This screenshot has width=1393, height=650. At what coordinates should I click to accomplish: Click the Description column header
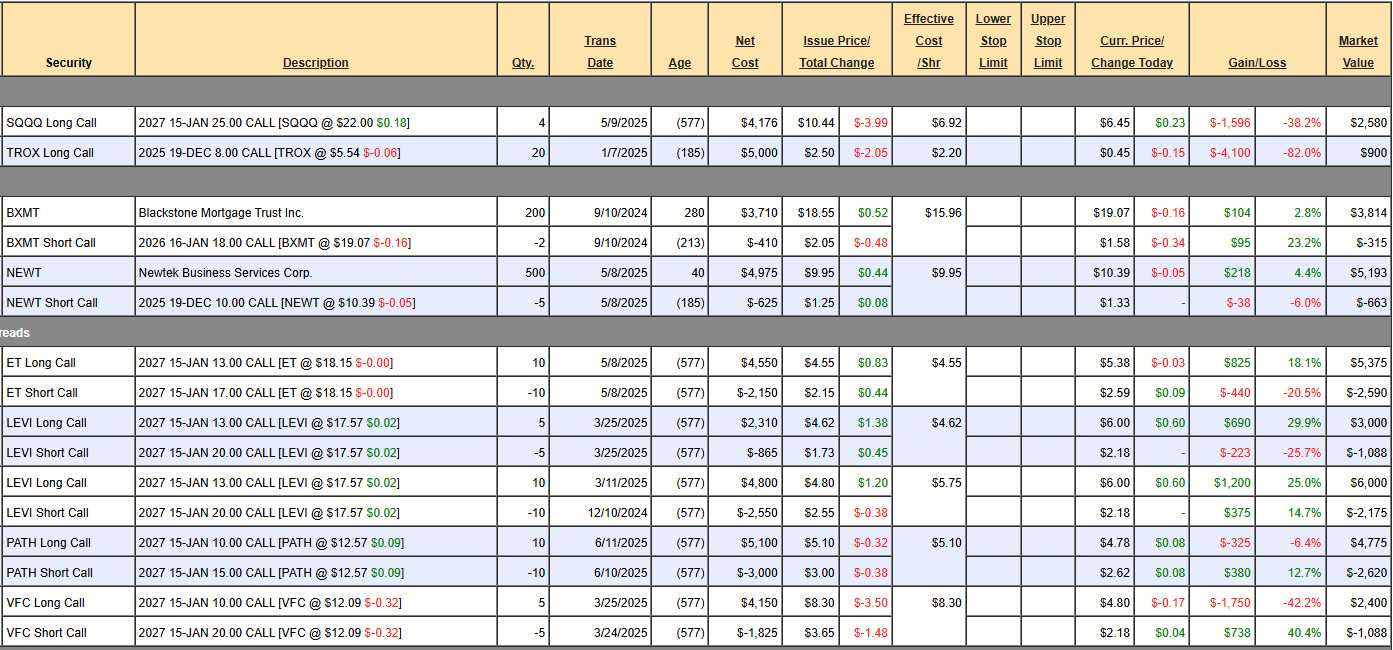pos(315,62)
